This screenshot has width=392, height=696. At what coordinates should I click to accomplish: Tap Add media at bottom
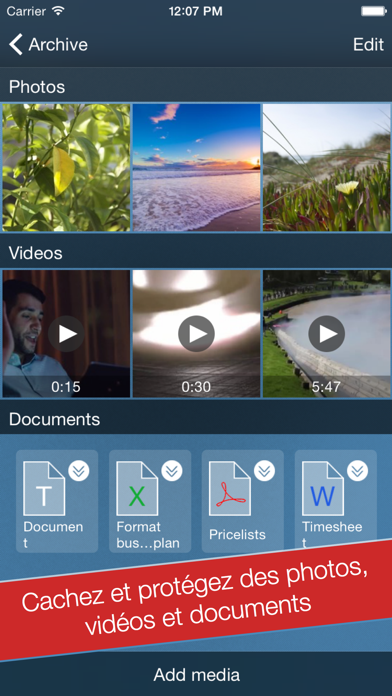(196, 675)
